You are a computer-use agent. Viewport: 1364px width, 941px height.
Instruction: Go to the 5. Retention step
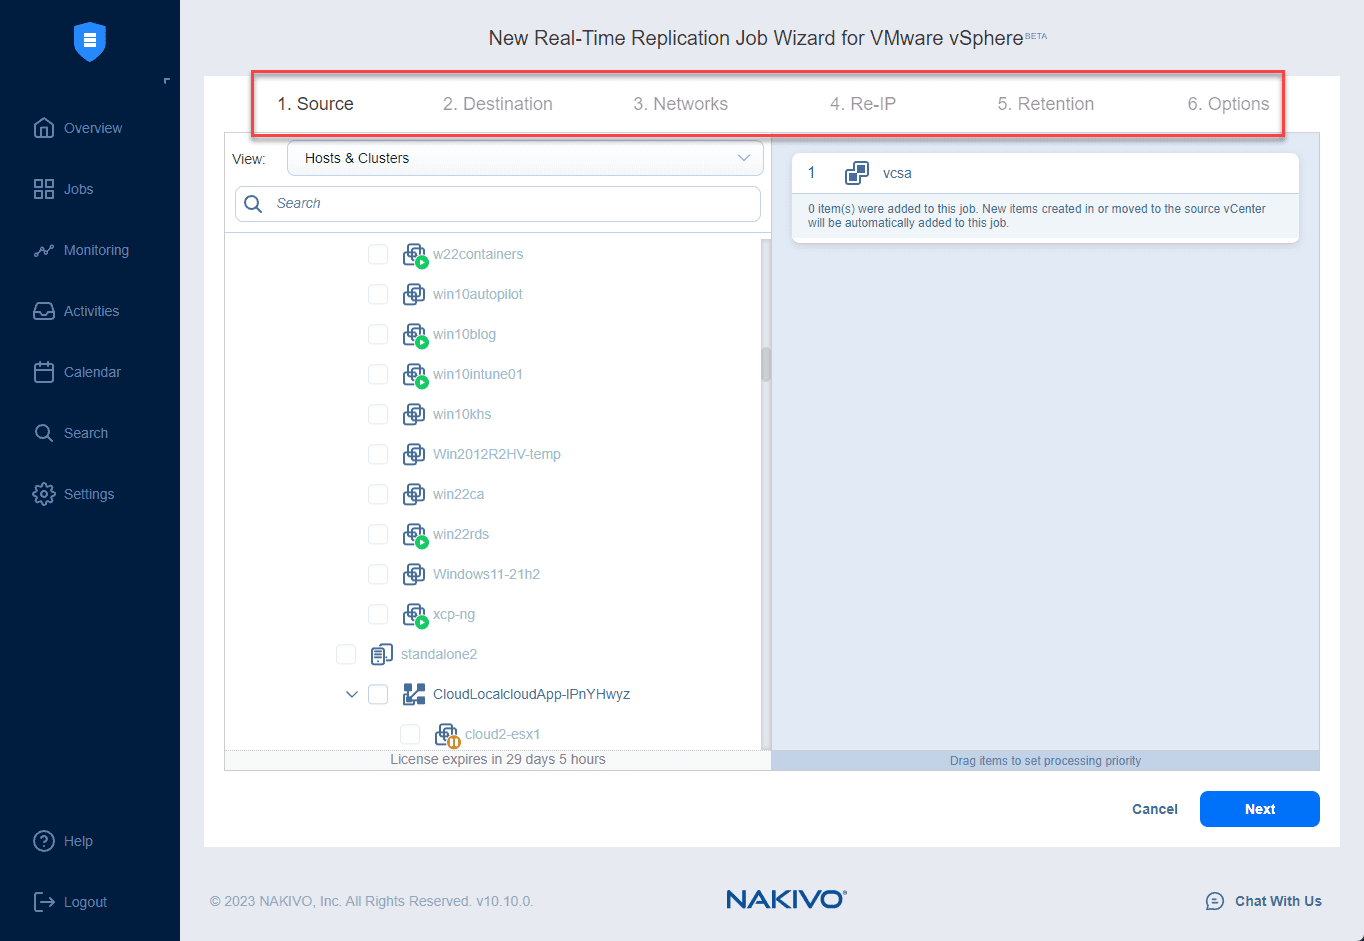[x=1045, y=104]
